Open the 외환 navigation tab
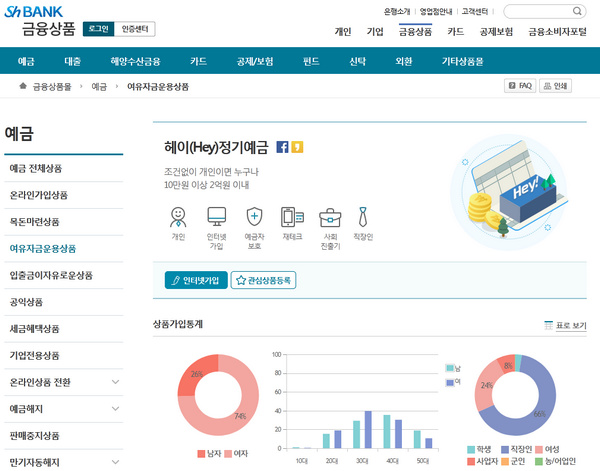The image size is (600, 471). [404, 61]
